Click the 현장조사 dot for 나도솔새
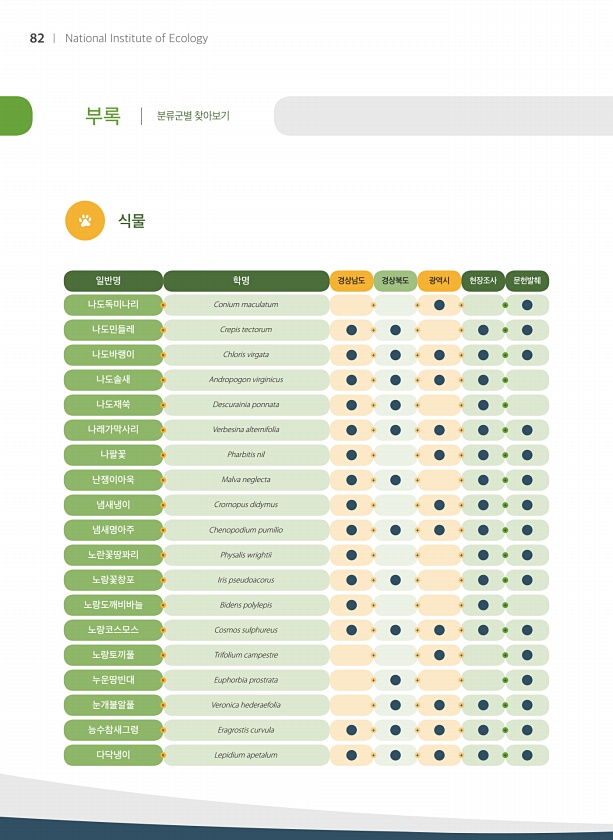This screenshot has height=840, width=613. coord(483,380)
